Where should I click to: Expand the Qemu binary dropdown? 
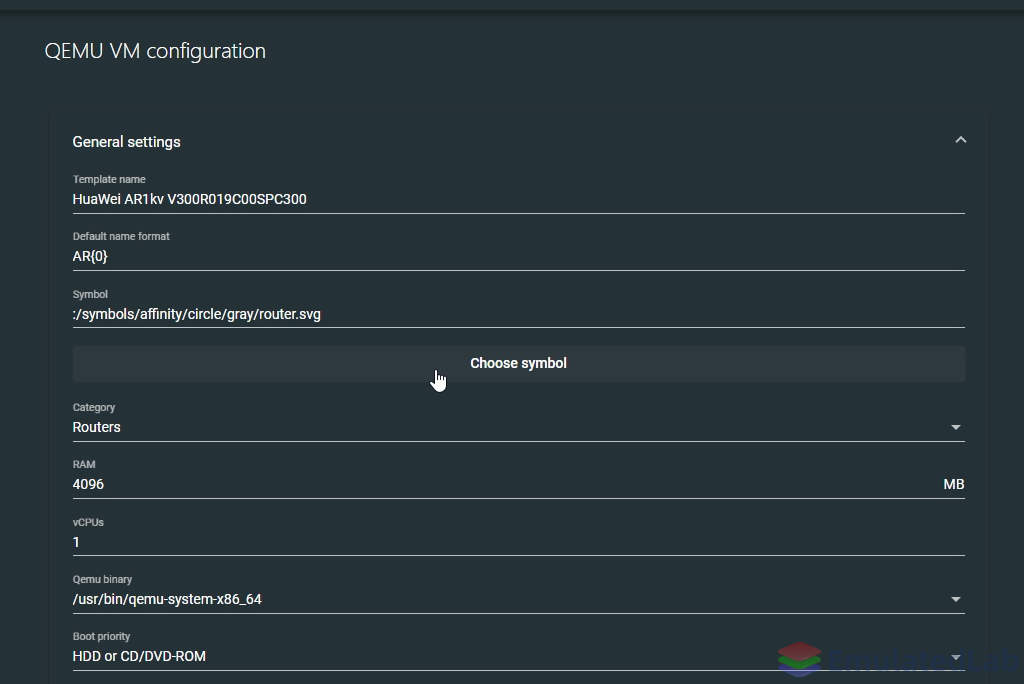(x=519, y=599)
